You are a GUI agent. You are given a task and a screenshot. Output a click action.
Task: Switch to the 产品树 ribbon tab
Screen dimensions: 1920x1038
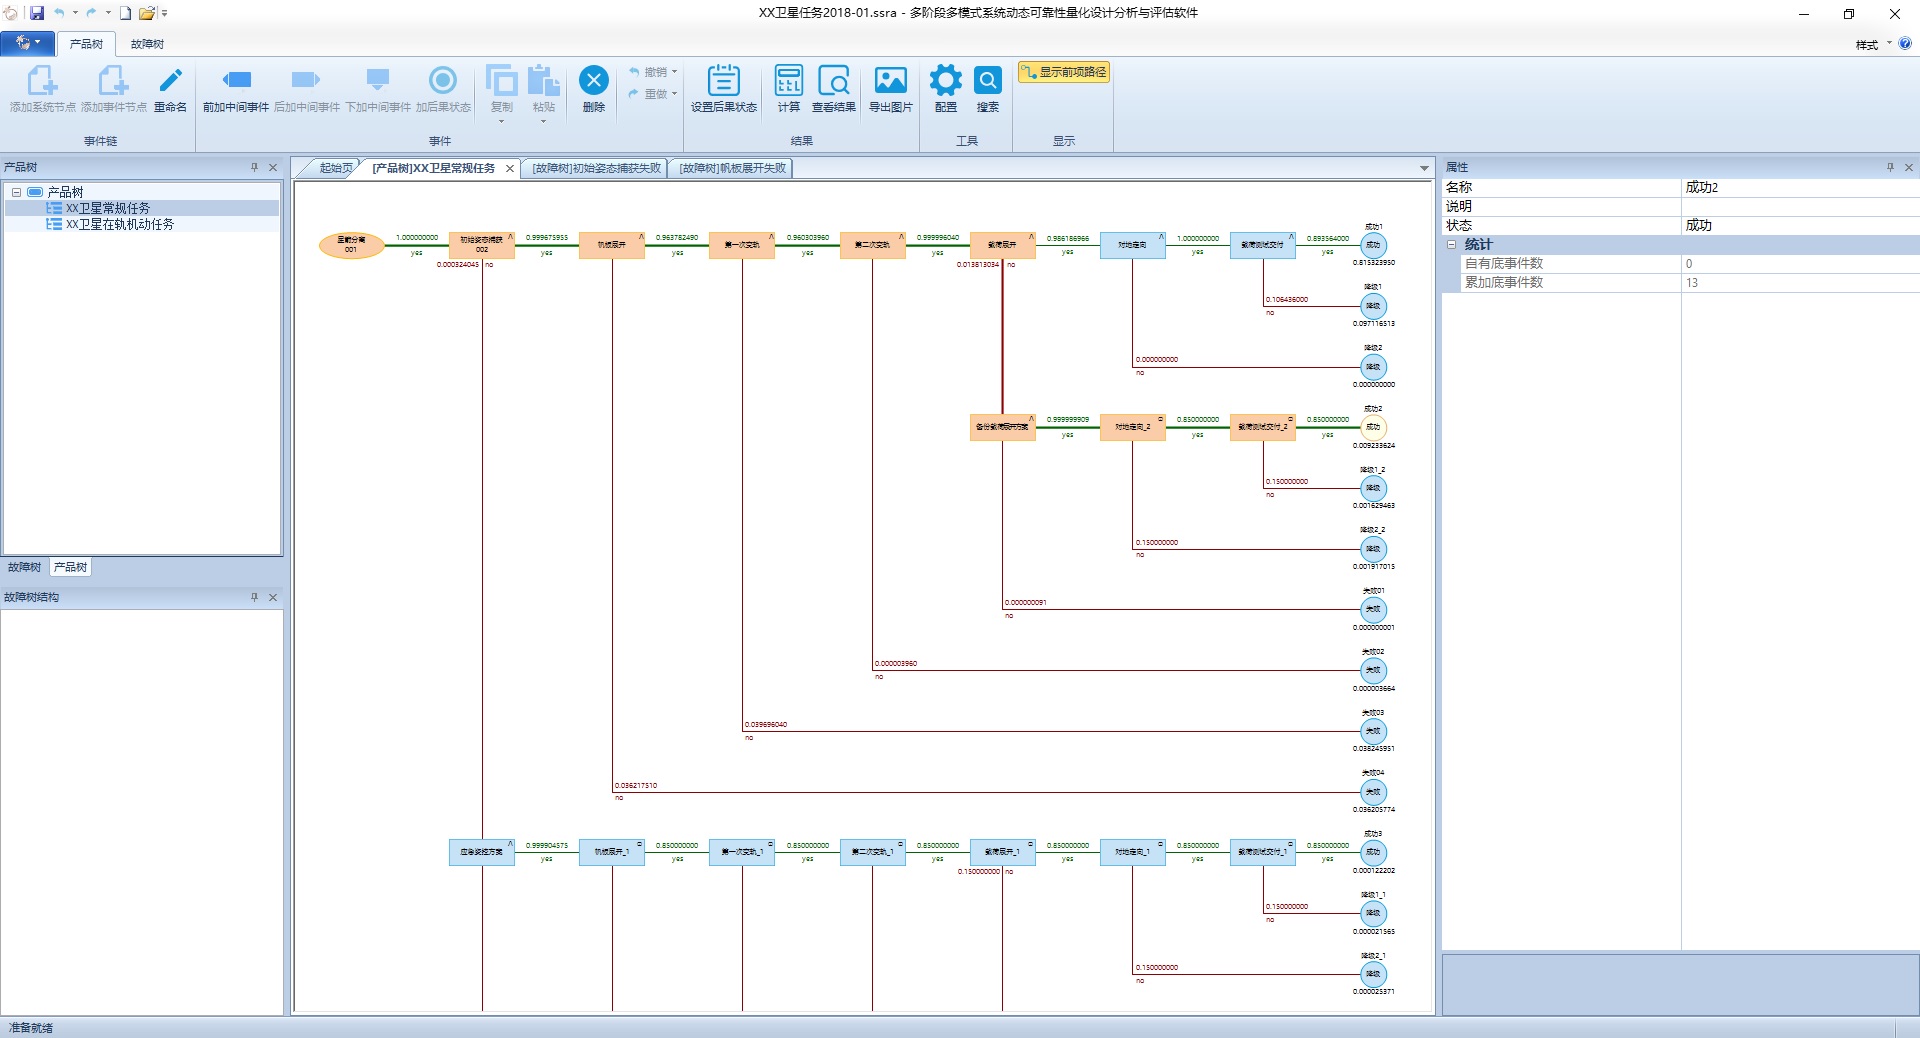pyautogui.click(x=86, y=44)
